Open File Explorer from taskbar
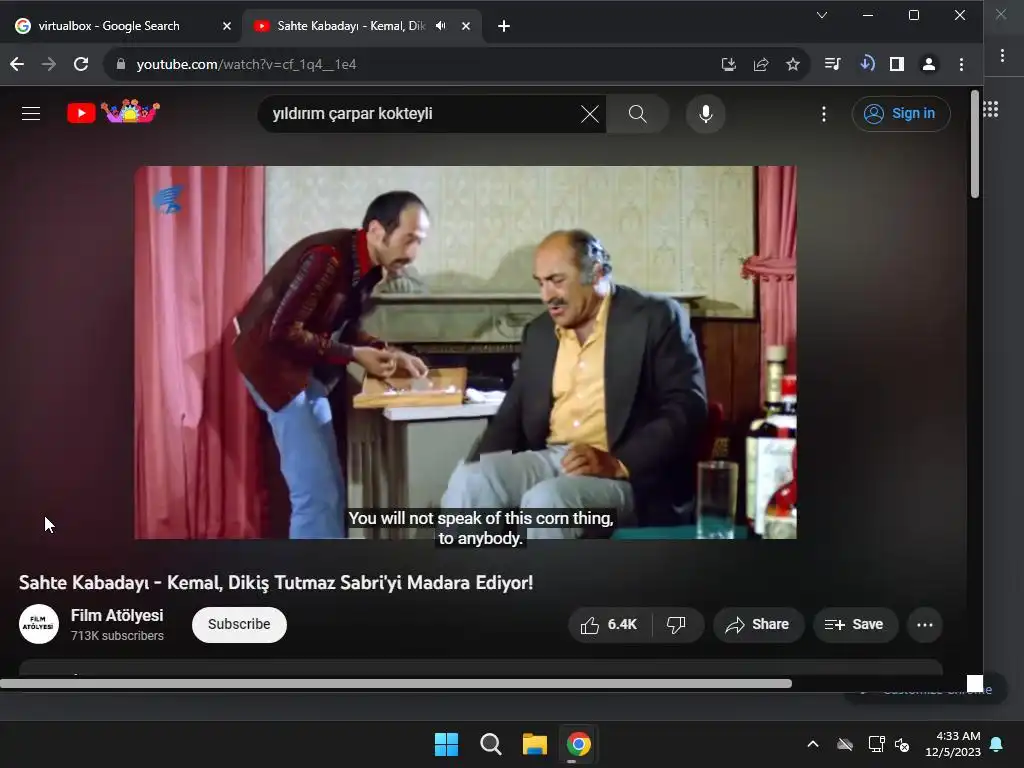 point(534,744)
